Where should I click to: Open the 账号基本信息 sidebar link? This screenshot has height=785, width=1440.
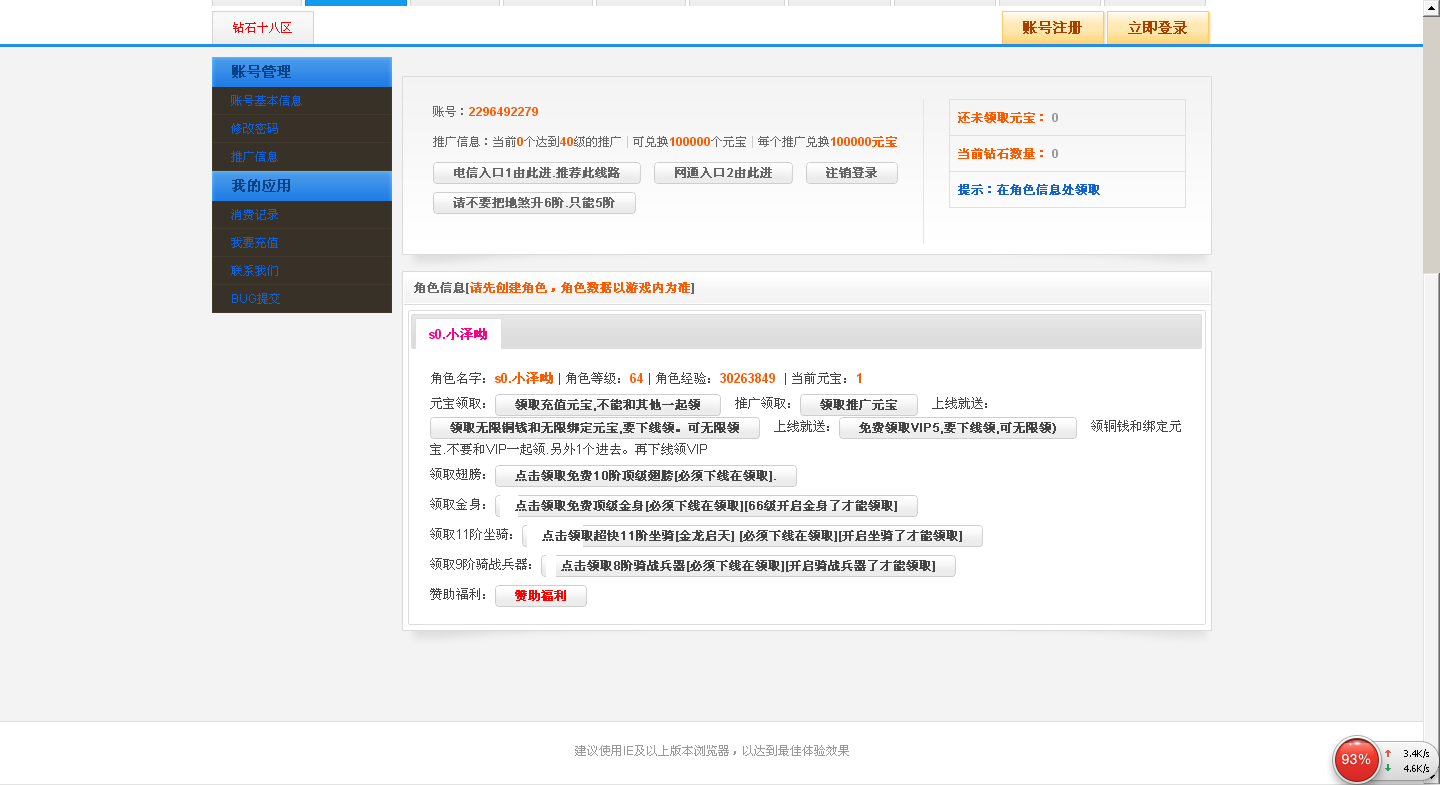tap(266, 101)
